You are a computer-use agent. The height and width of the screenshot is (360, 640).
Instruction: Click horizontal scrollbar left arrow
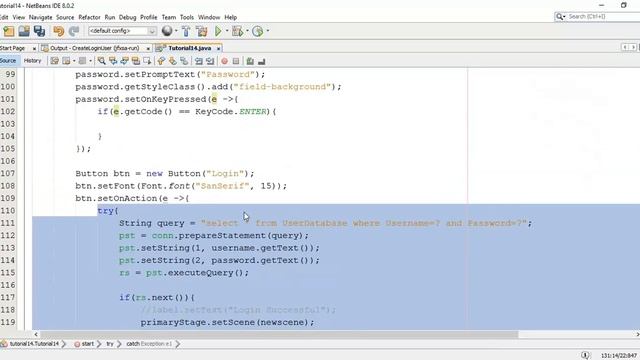36,334
